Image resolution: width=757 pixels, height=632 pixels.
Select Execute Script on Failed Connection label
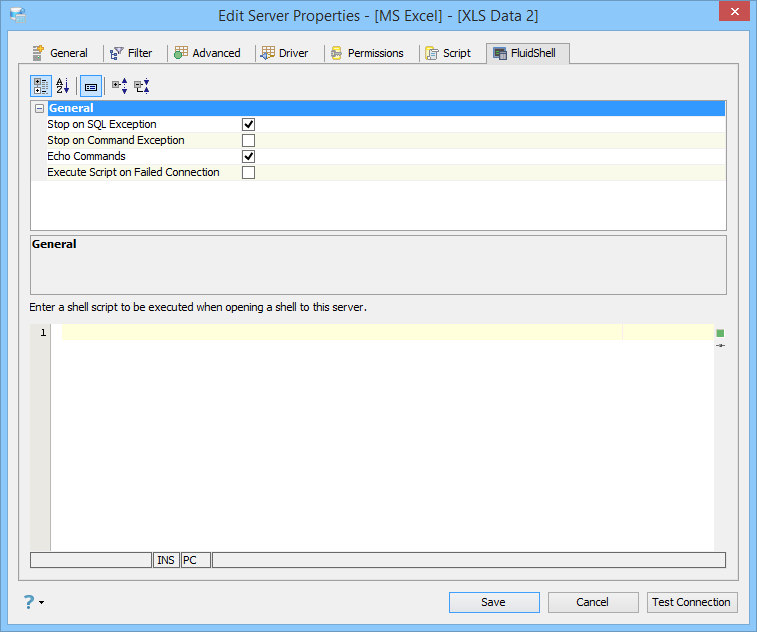pyautogui.click(x=133, y=172)
